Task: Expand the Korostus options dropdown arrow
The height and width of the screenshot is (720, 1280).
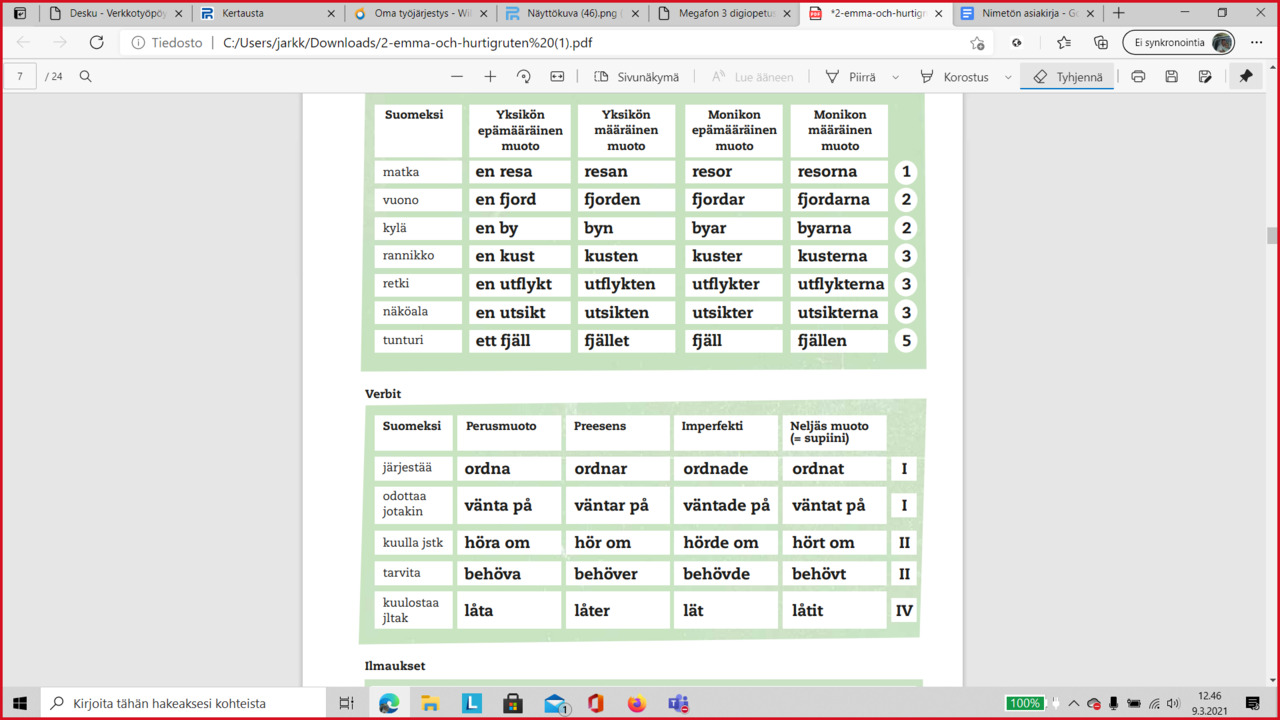Action: pos(1008,77)
